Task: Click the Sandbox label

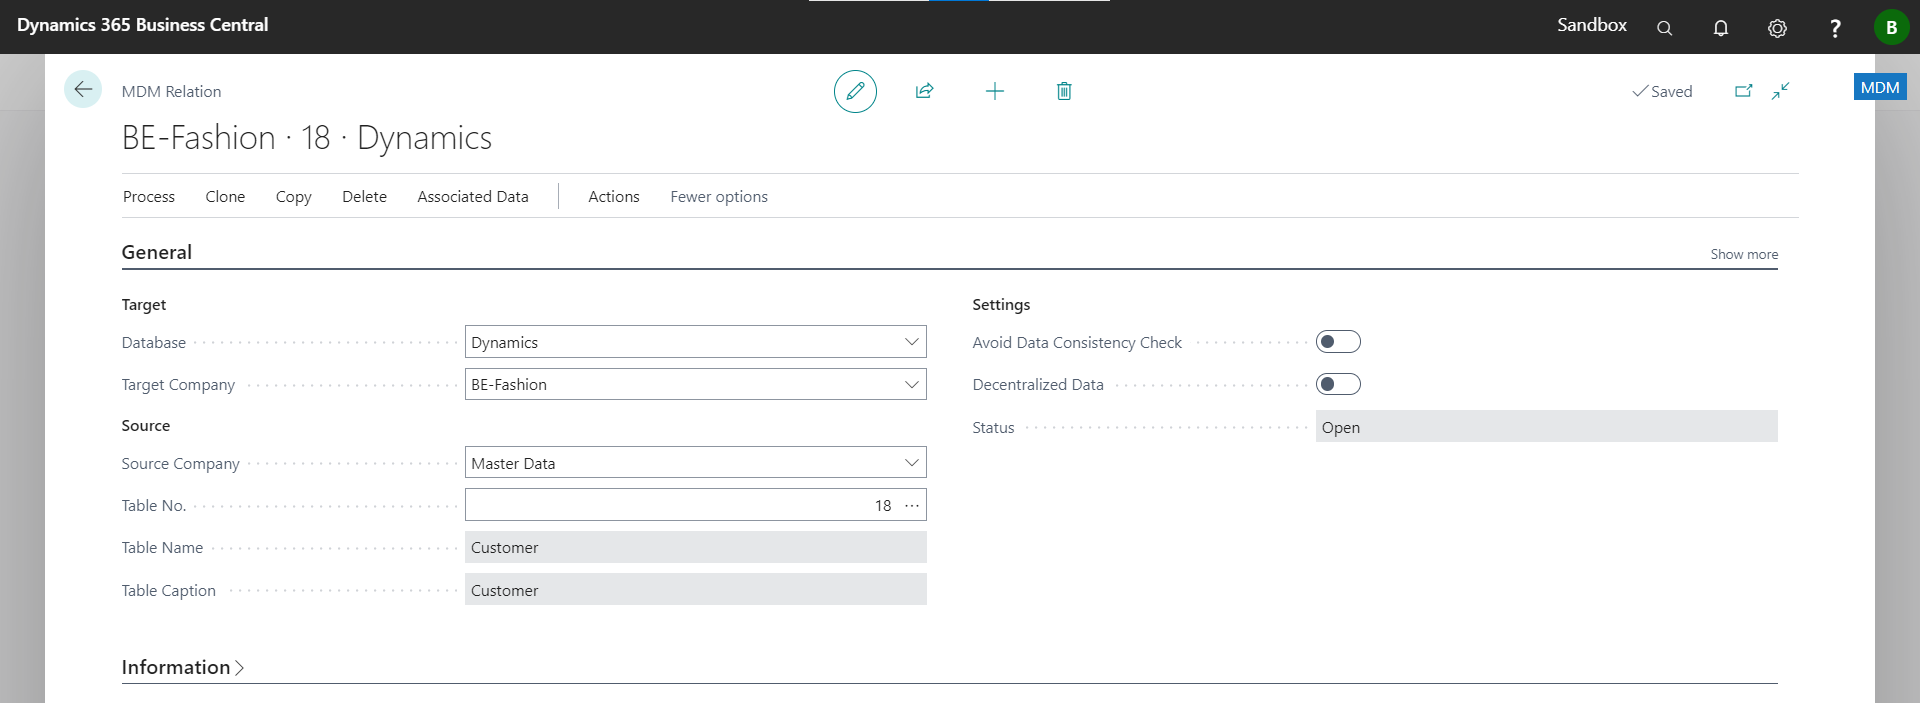Action: (x=1591, y=25)
